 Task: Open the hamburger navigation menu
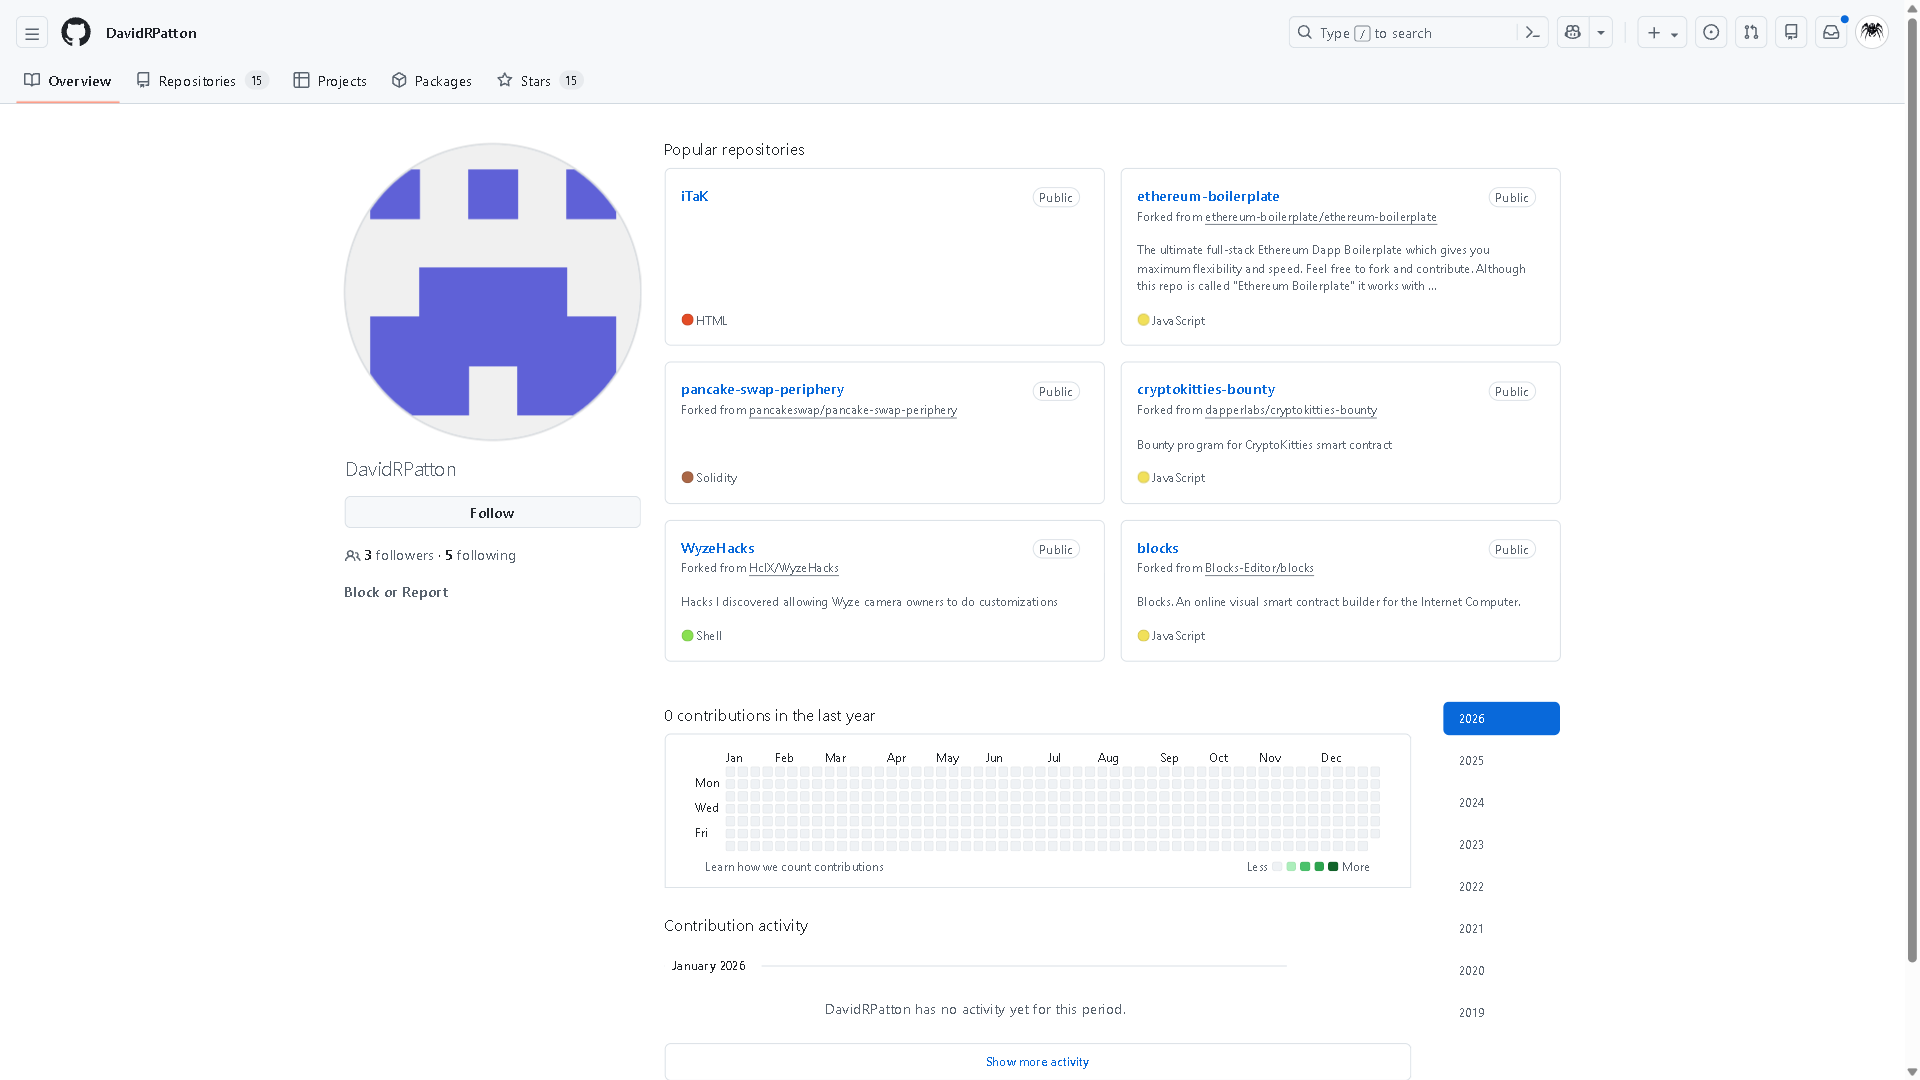click(32, 33)
